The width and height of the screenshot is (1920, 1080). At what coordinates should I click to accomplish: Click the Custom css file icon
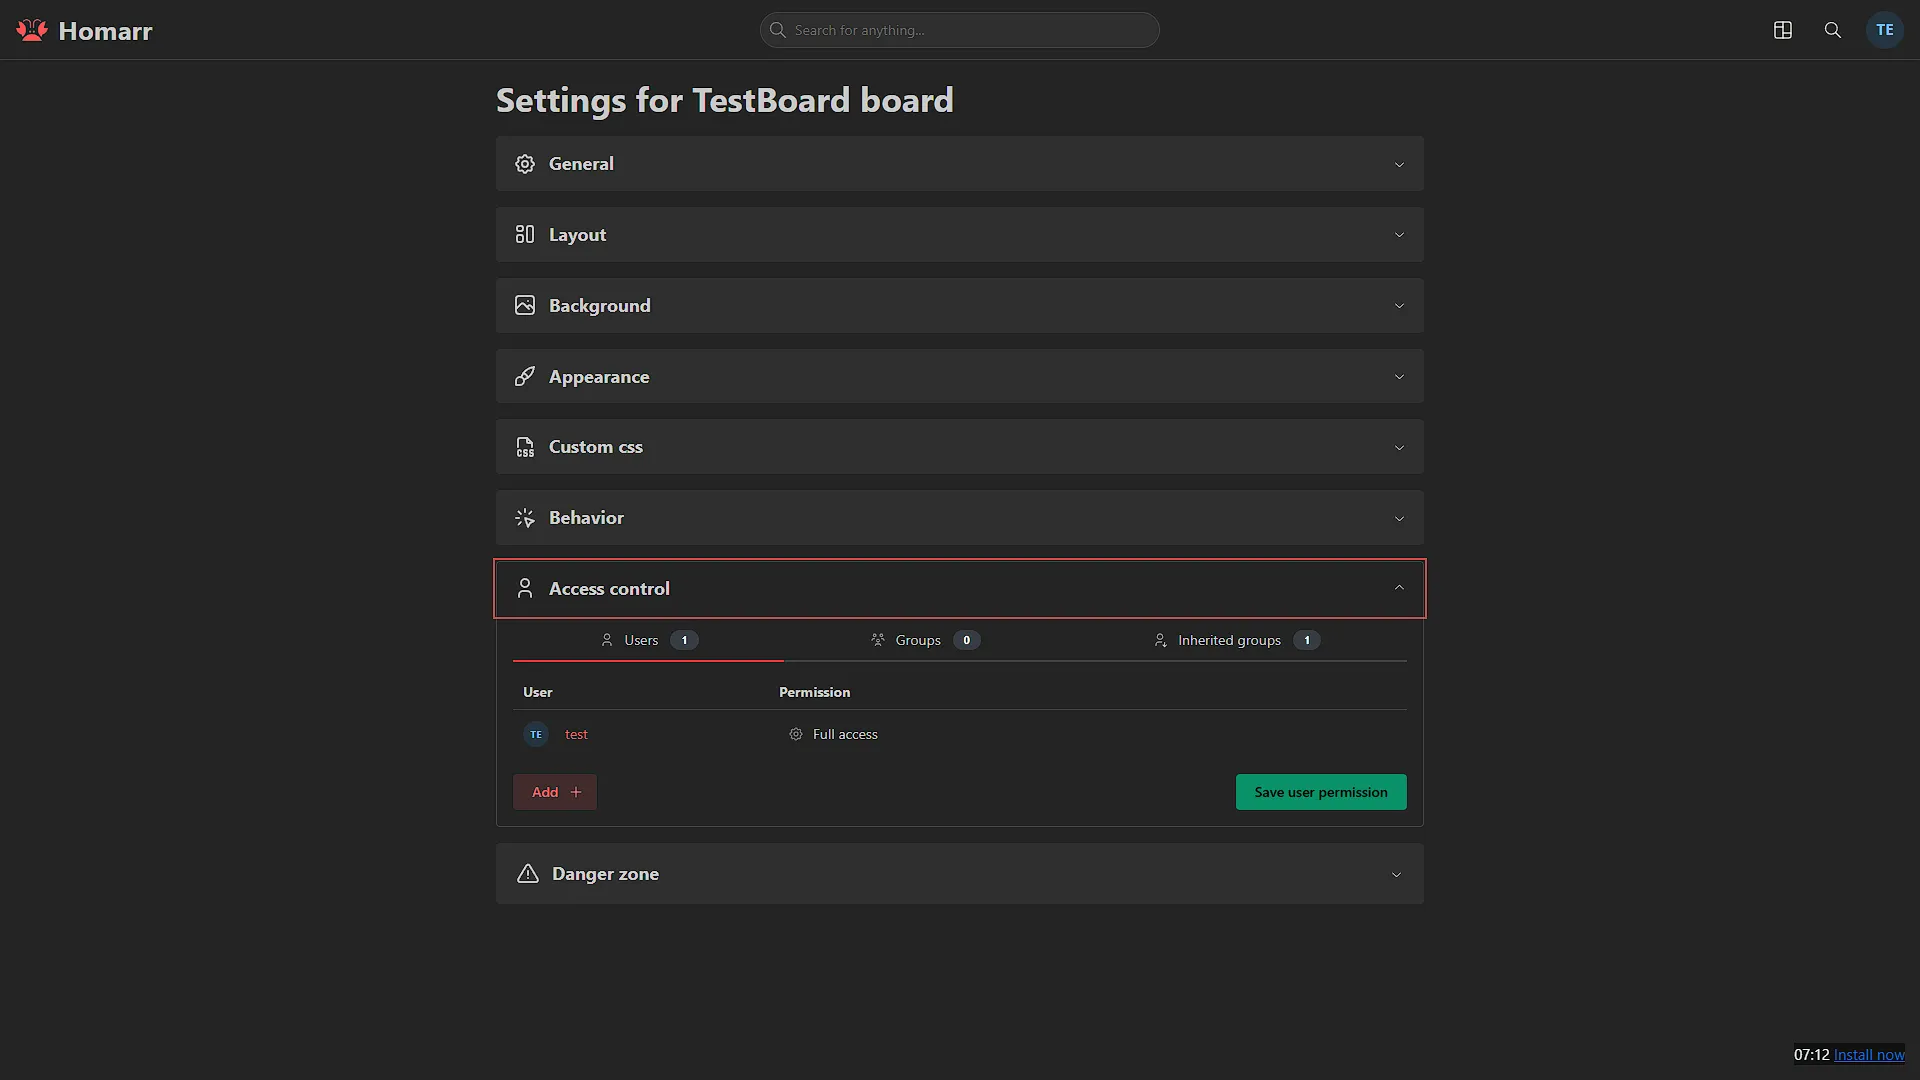coord(525,447)
